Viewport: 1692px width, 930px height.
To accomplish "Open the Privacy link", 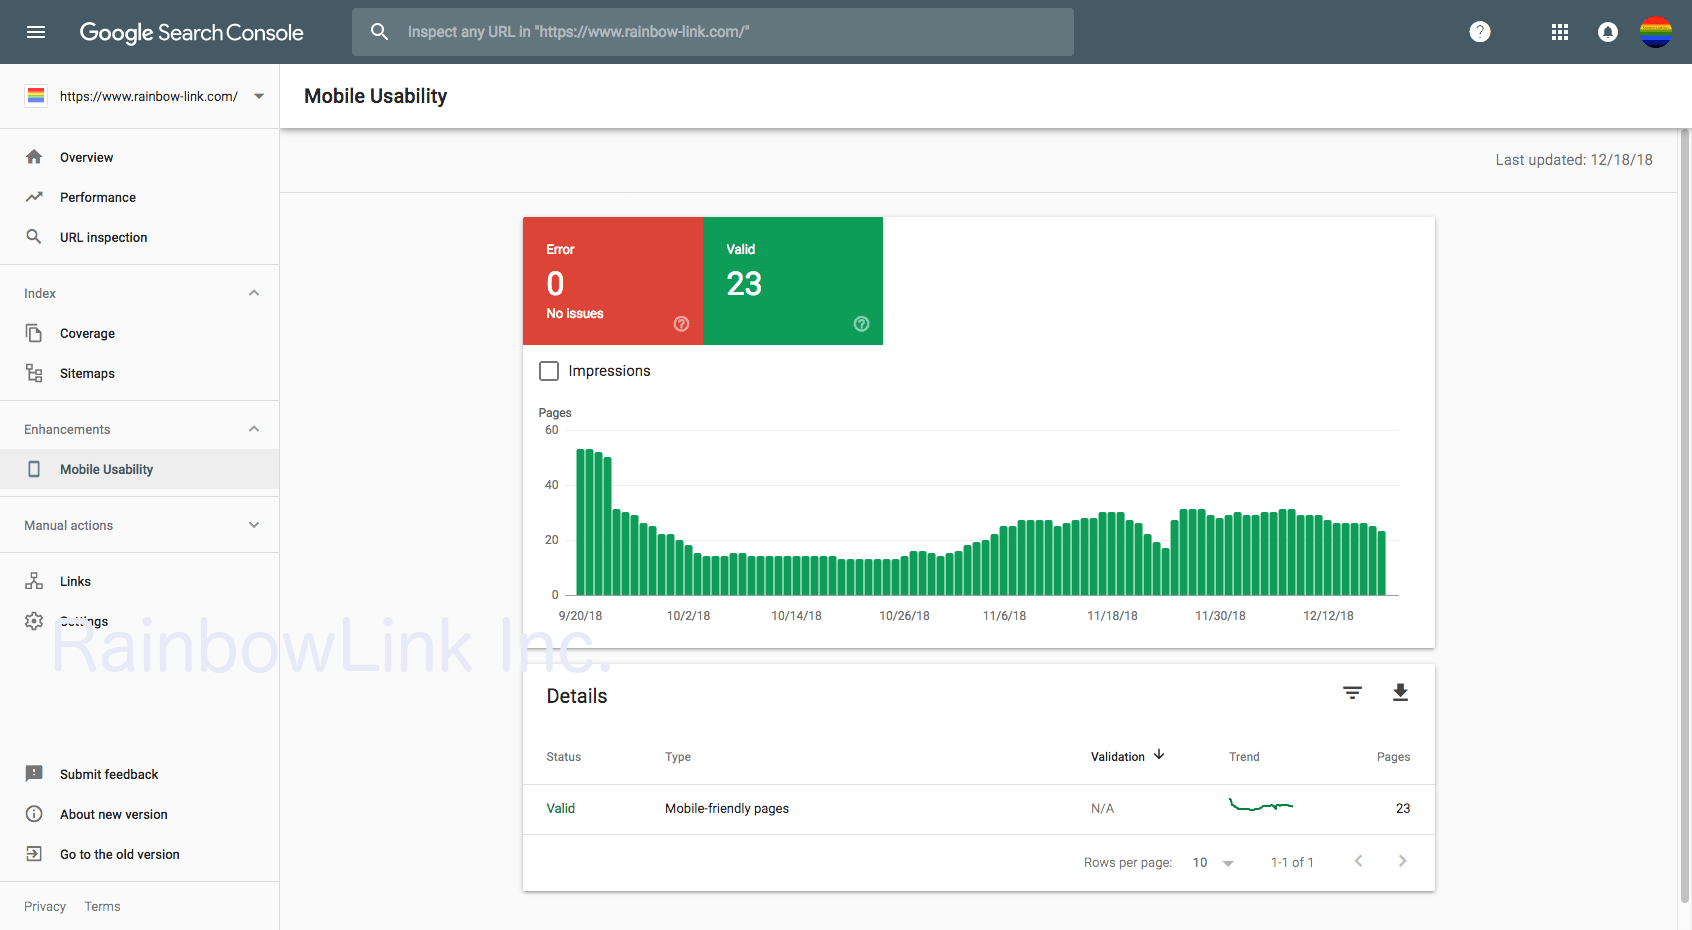I will point(45,906).
